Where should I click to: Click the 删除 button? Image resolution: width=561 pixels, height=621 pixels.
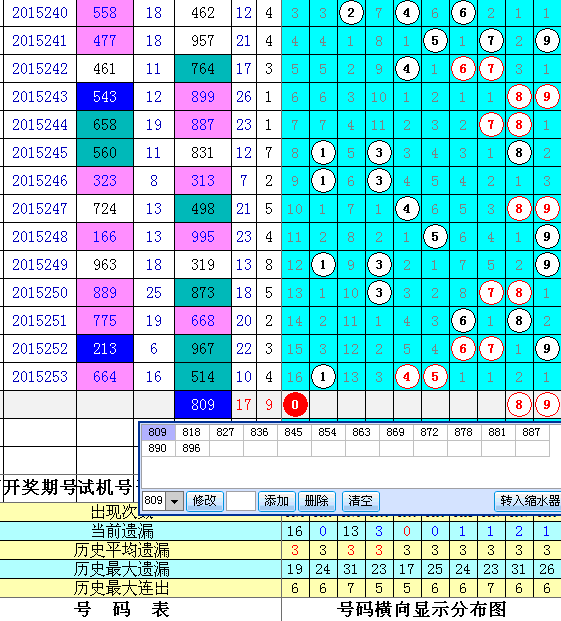[317, 501]
